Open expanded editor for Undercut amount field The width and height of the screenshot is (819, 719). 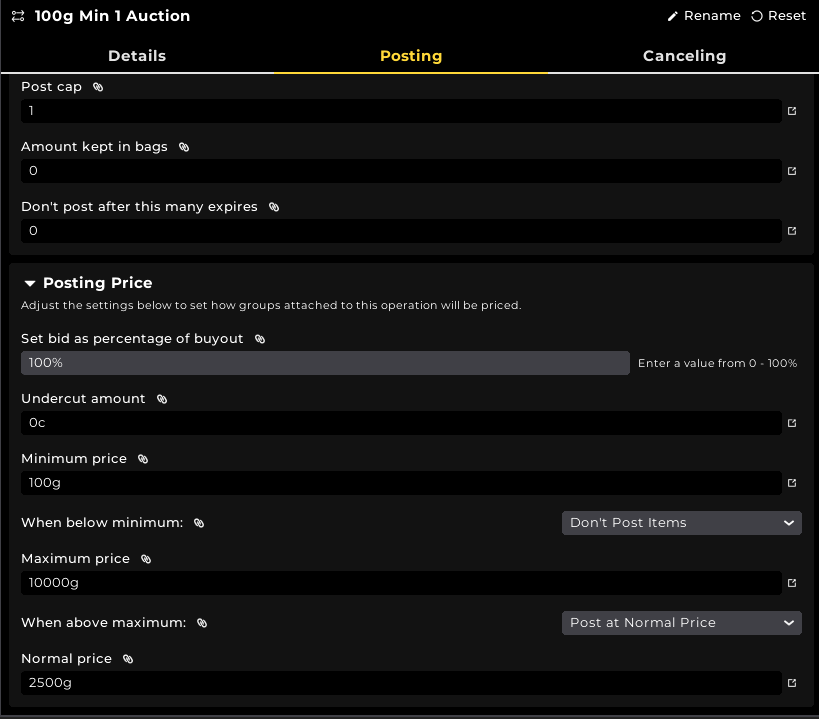point(792,423)
